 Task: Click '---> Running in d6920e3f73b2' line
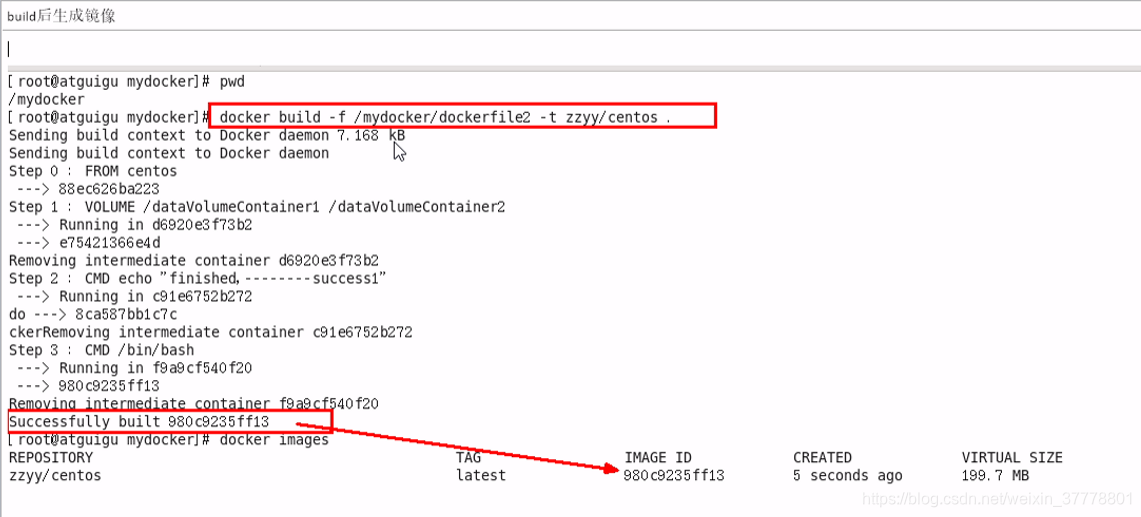point(134,224)
